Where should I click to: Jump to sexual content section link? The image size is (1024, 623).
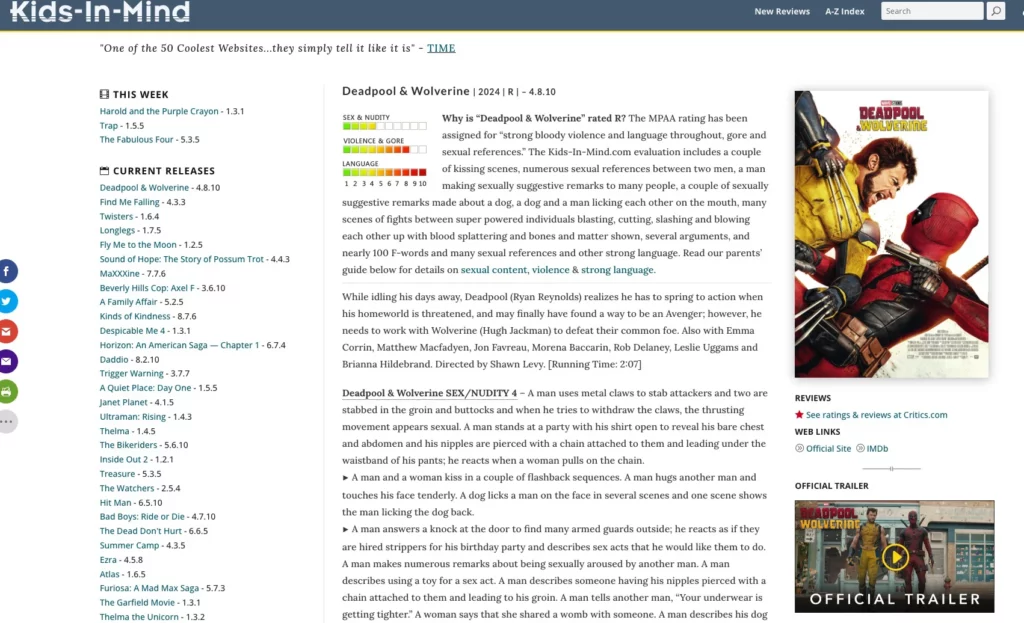coord(494,270)
